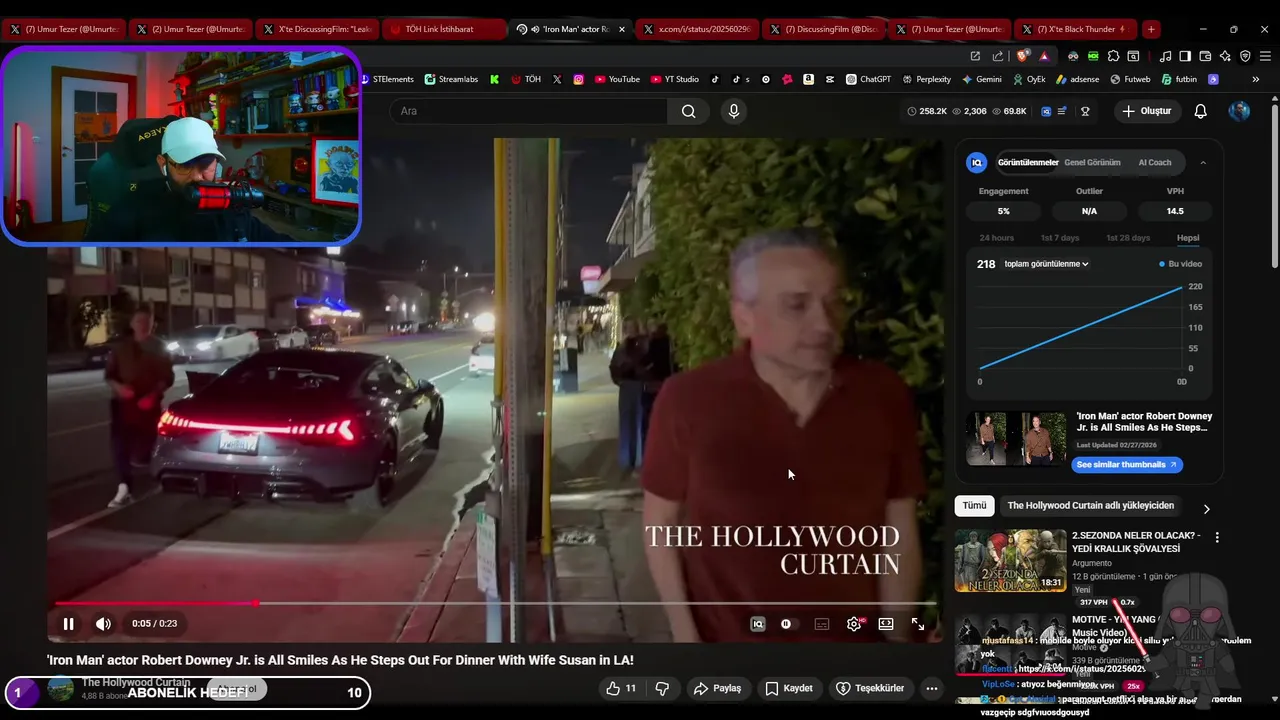Enter fullscreen mode in the player
Screen dimensions: 1280x720
(918, 624)
